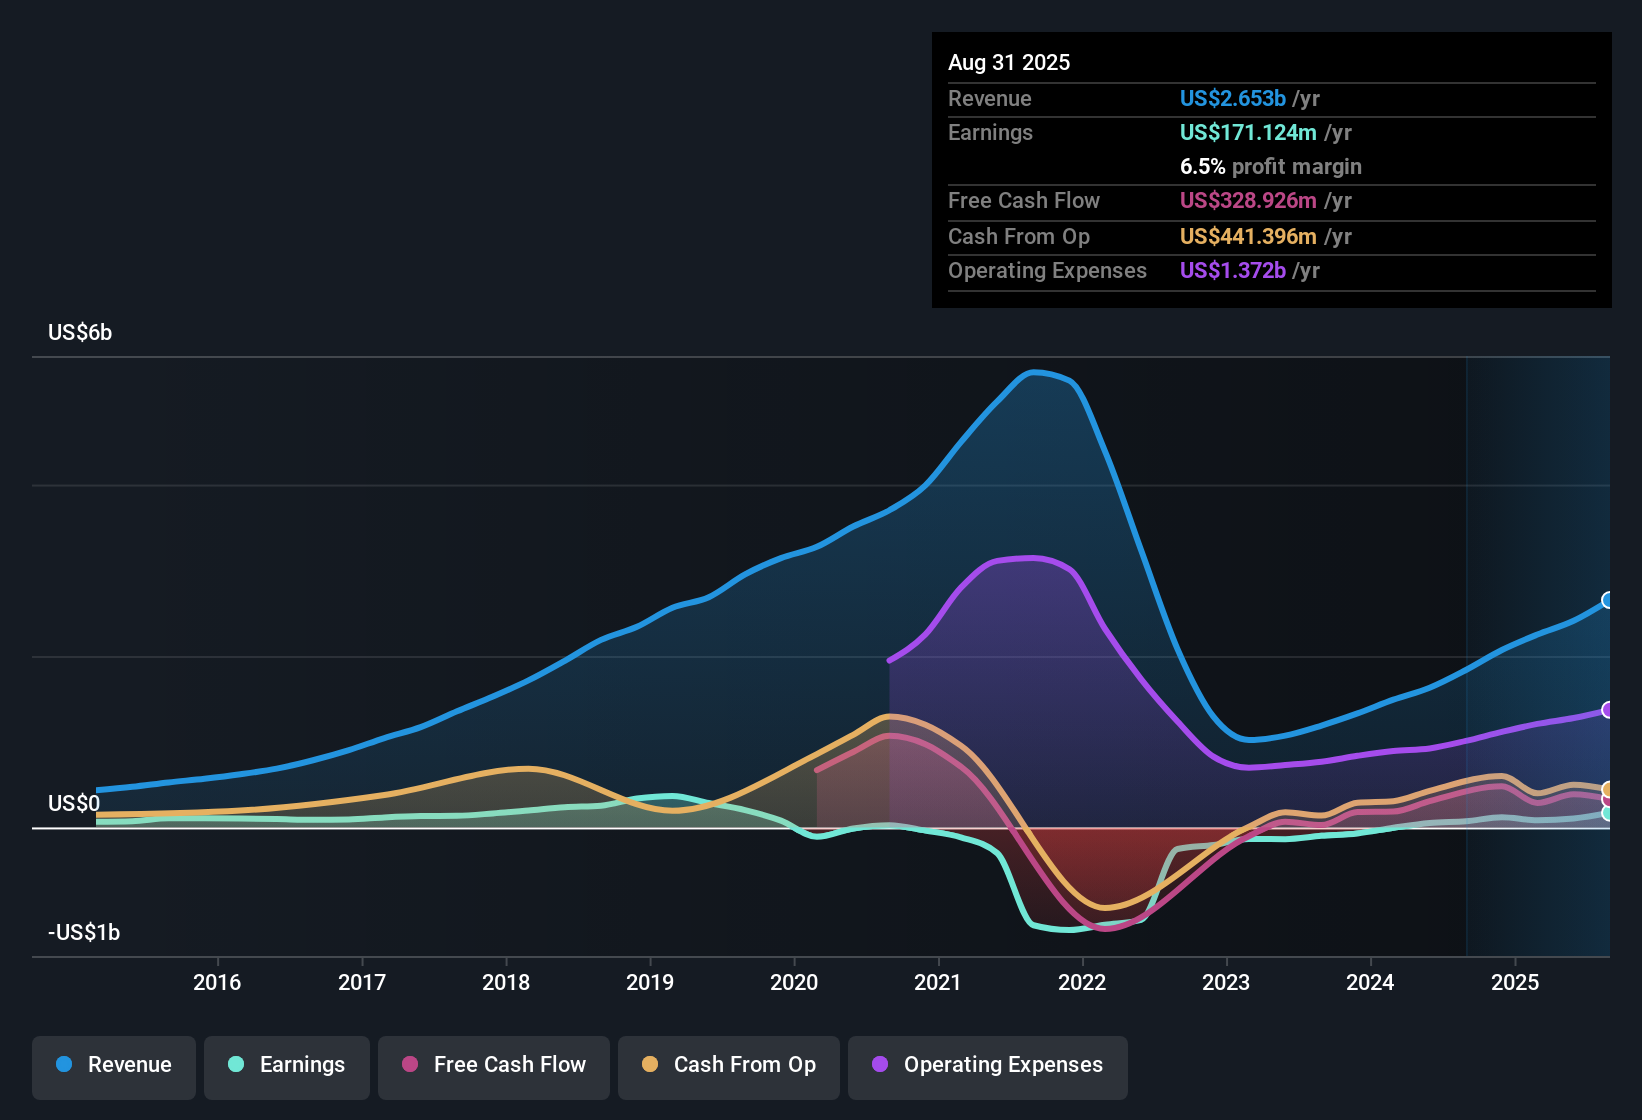Click the orange Cash From Op dot icon
1642x1120 pixels.
(x=648, y=1065)
